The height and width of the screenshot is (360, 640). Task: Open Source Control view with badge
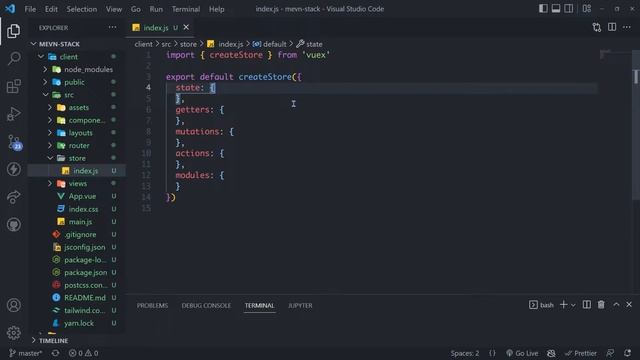14,142
